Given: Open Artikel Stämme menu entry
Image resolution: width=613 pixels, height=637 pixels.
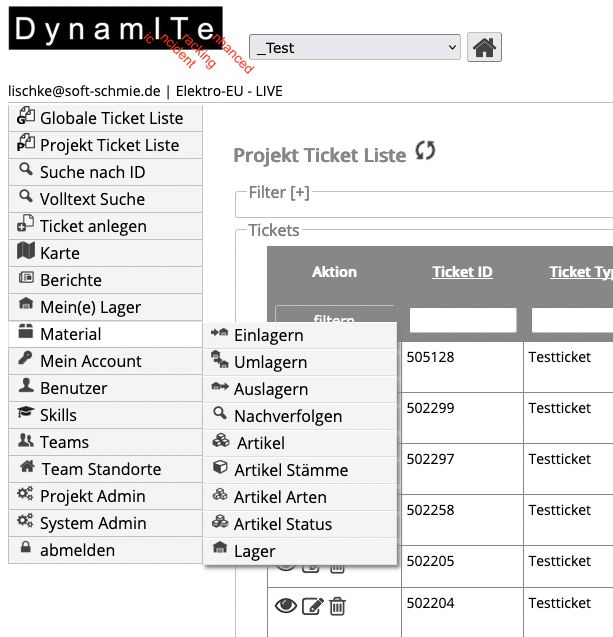Looking at the screenshot, I should click(x=291, y=470).
